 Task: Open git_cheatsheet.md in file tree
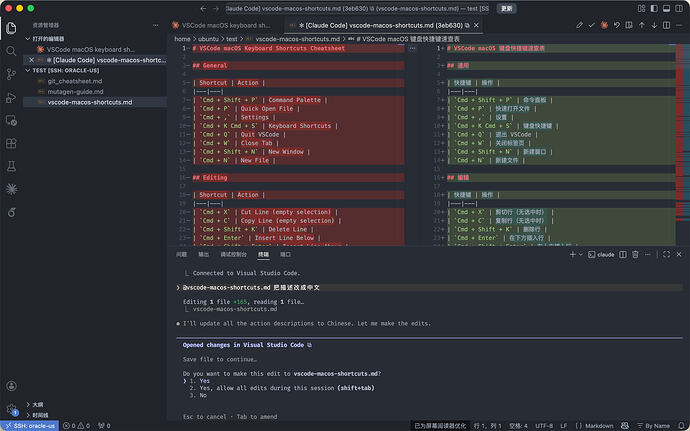pos(75,81)
